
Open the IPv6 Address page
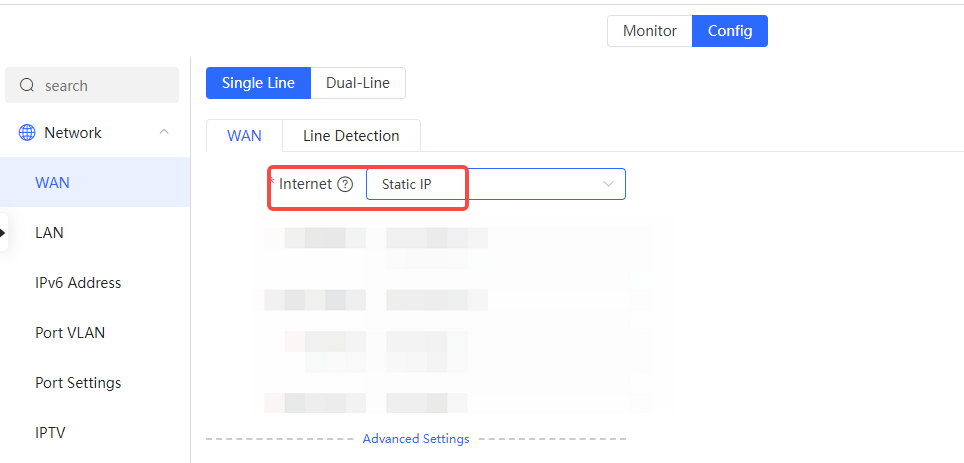pyautogui.click(x=78, y=283)
